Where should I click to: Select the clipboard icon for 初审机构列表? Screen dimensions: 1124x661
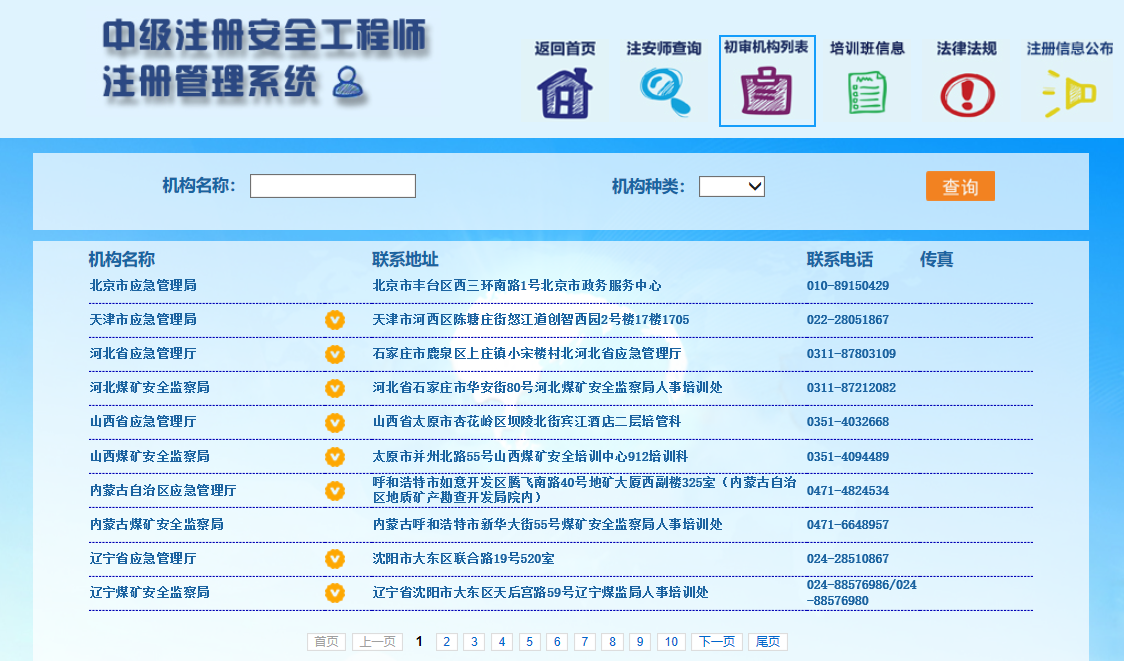766,92
